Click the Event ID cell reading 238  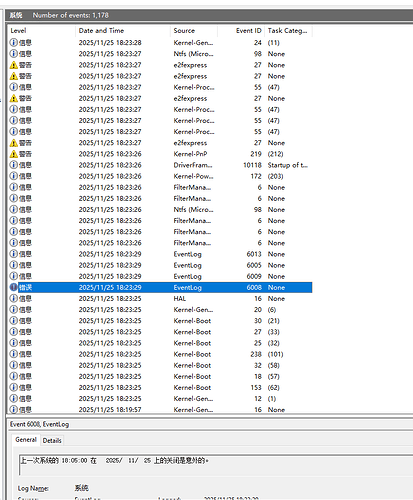tap(256, 354)
